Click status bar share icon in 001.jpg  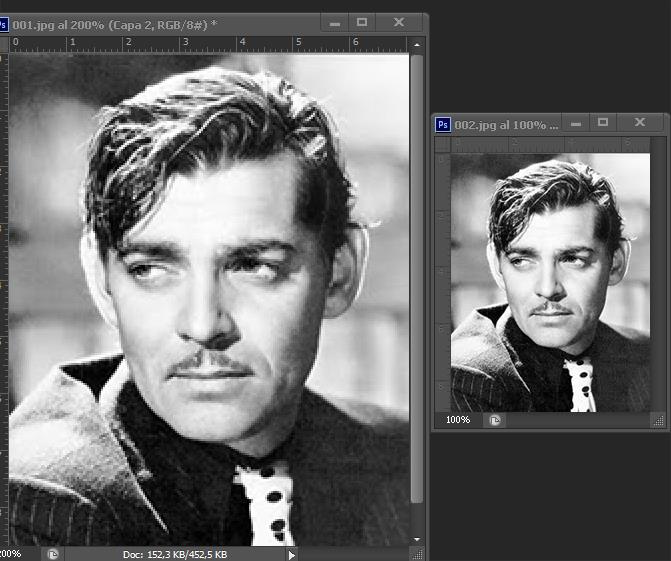click(x=53, y=555)
